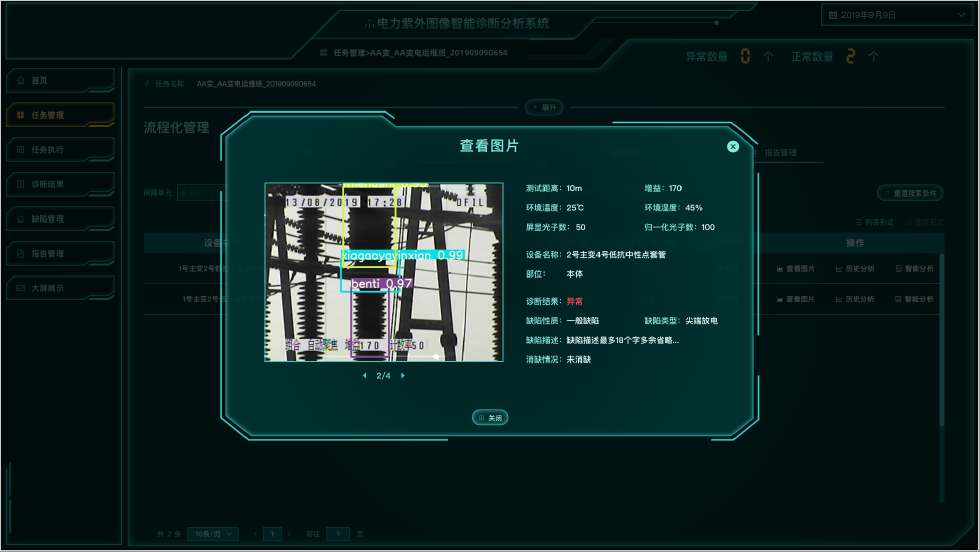Go to 诊断结果 in sidebar
The image size is (980, 552).
60,184
